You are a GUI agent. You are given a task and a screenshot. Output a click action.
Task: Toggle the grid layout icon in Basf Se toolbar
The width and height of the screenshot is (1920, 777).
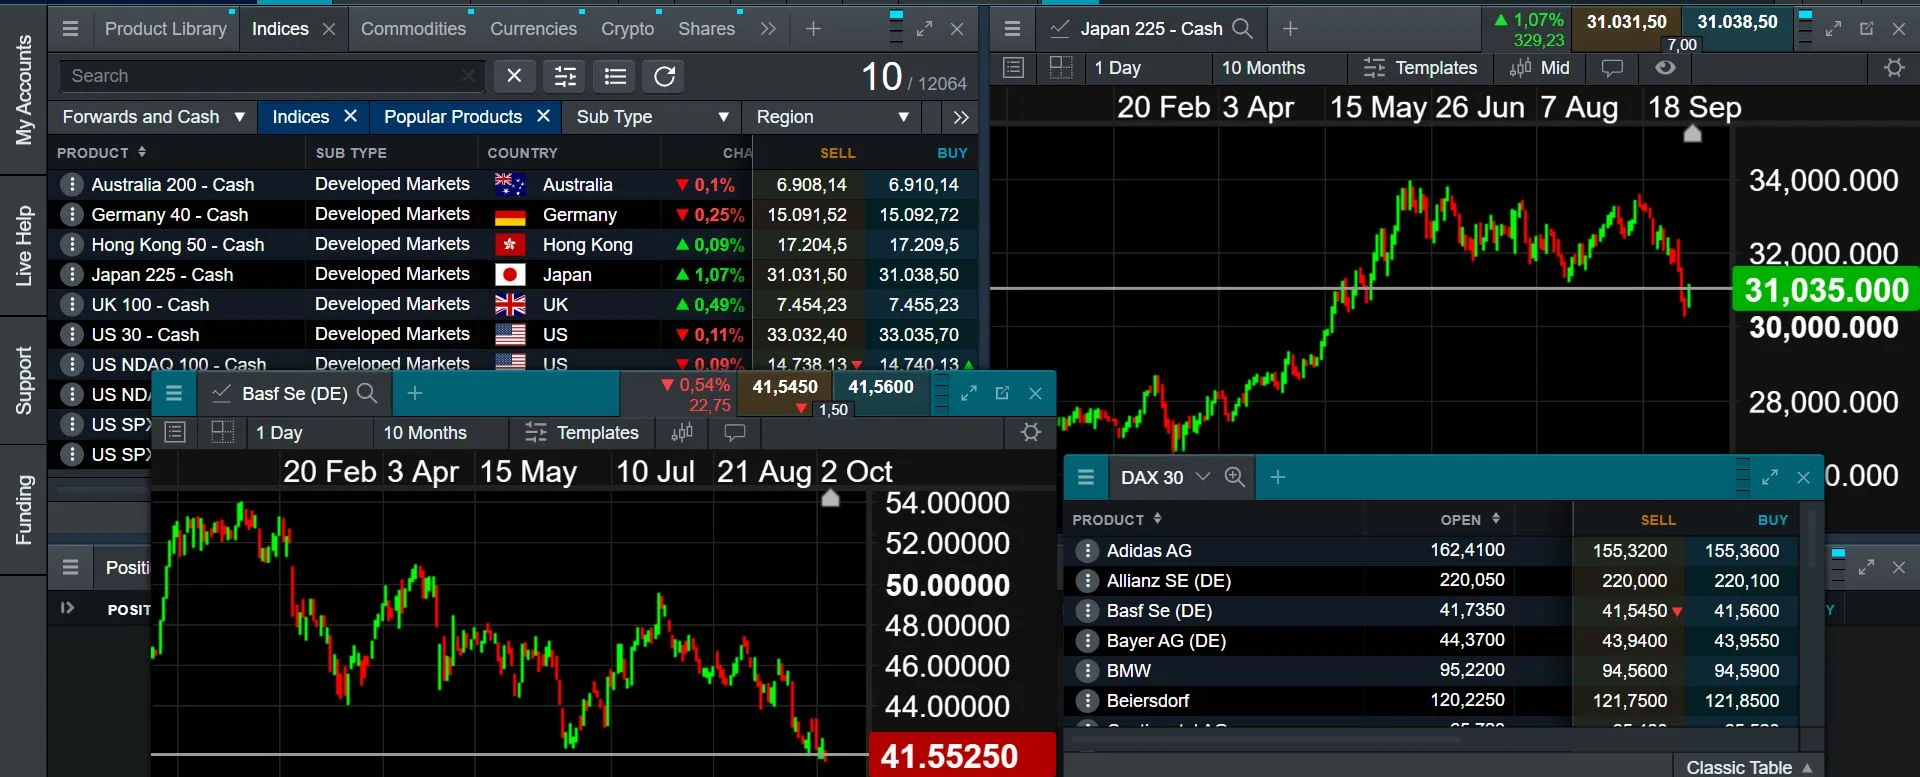tap(222, 432)
